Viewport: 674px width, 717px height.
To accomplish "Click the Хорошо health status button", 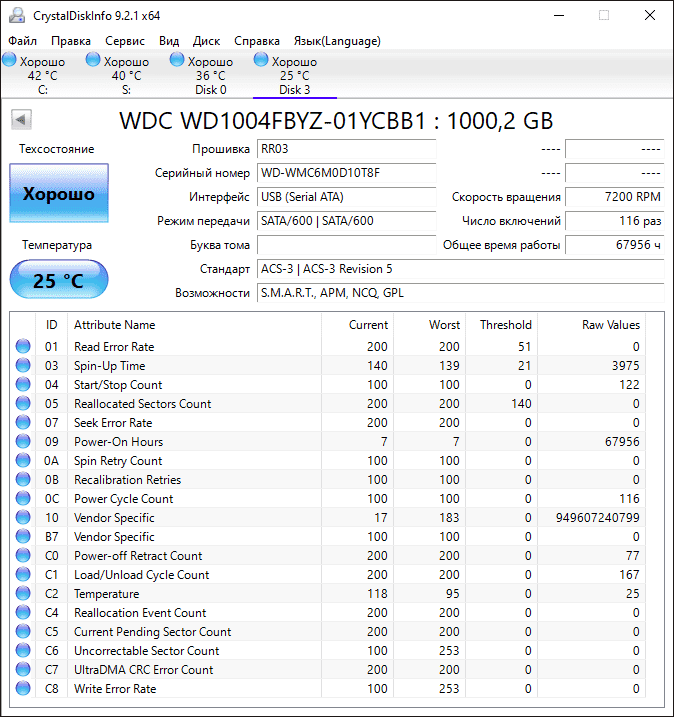I will point(59,194).
